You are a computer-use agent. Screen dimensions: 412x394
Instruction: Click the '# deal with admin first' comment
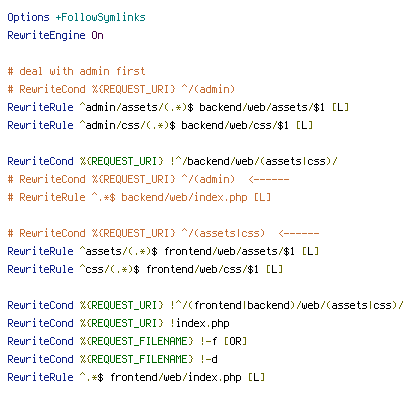click(x=76, y=71)
